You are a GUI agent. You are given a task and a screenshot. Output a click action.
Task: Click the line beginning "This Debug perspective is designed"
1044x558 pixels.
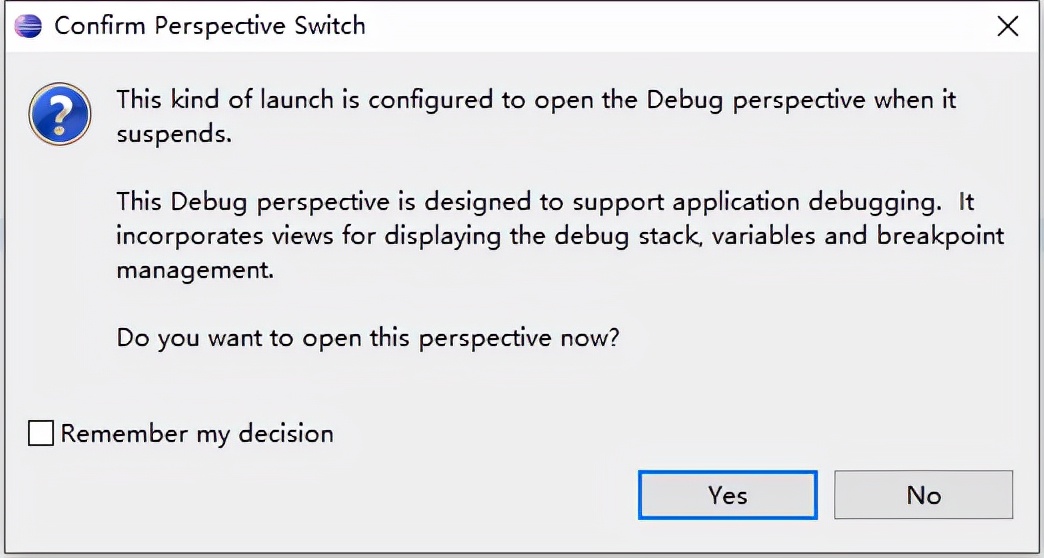tap(545, 202)
